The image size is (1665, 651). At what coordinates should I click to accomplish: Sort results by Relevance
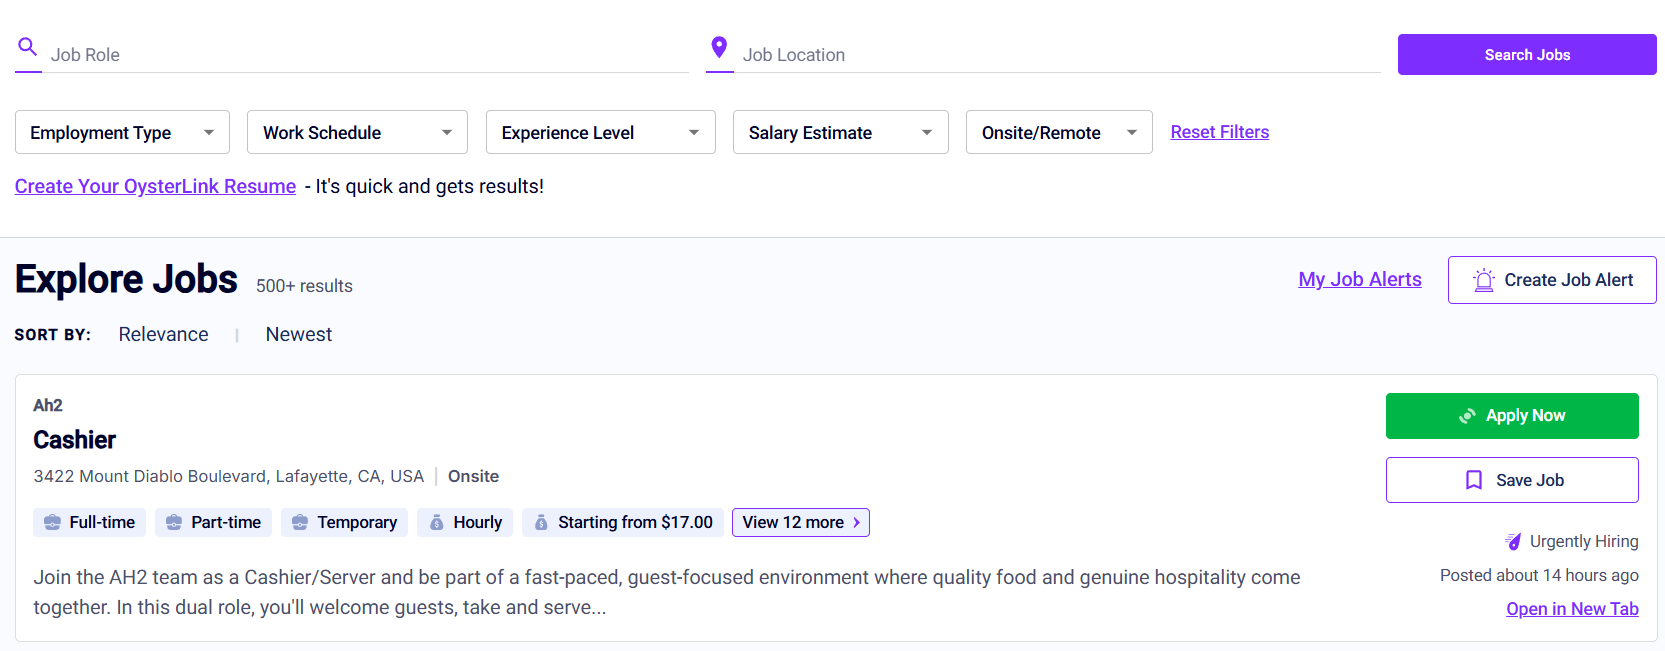pyautogui.click(x=163, y=335)
